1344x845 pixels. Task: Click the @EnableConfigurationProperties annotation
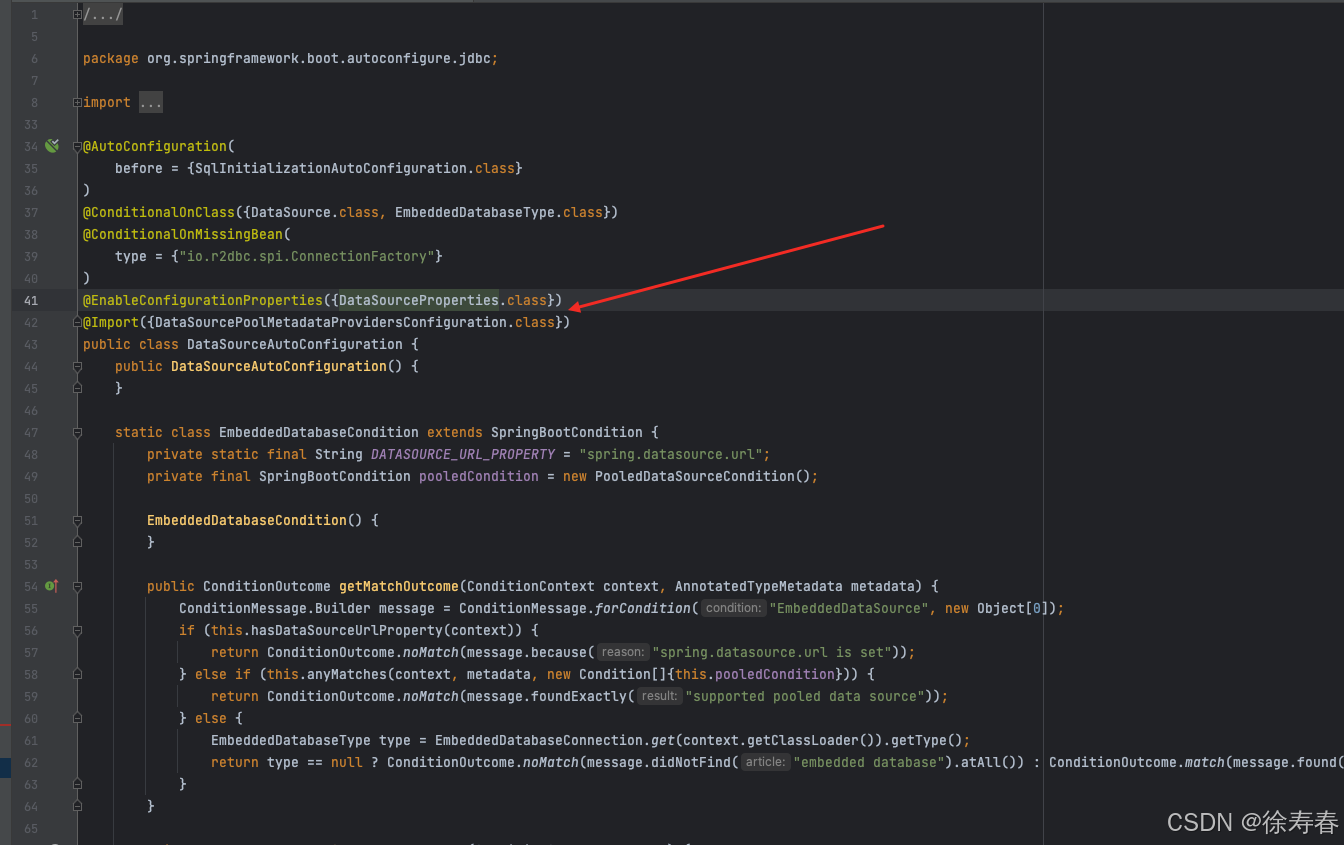tap(203, 300)
